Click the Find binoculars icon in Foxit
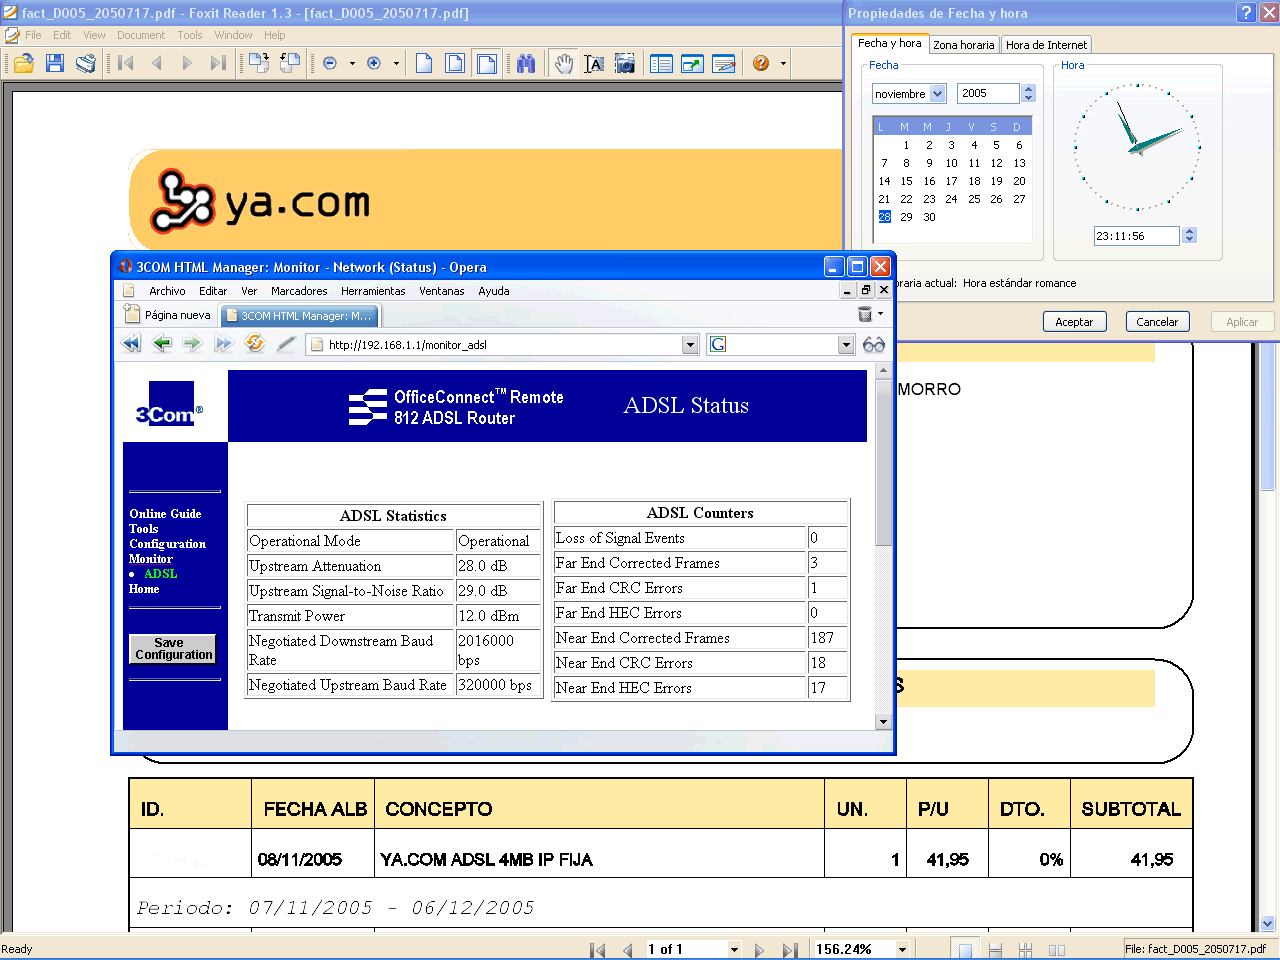The width and height of the screenshot is (1280, 960). point(526,63)
